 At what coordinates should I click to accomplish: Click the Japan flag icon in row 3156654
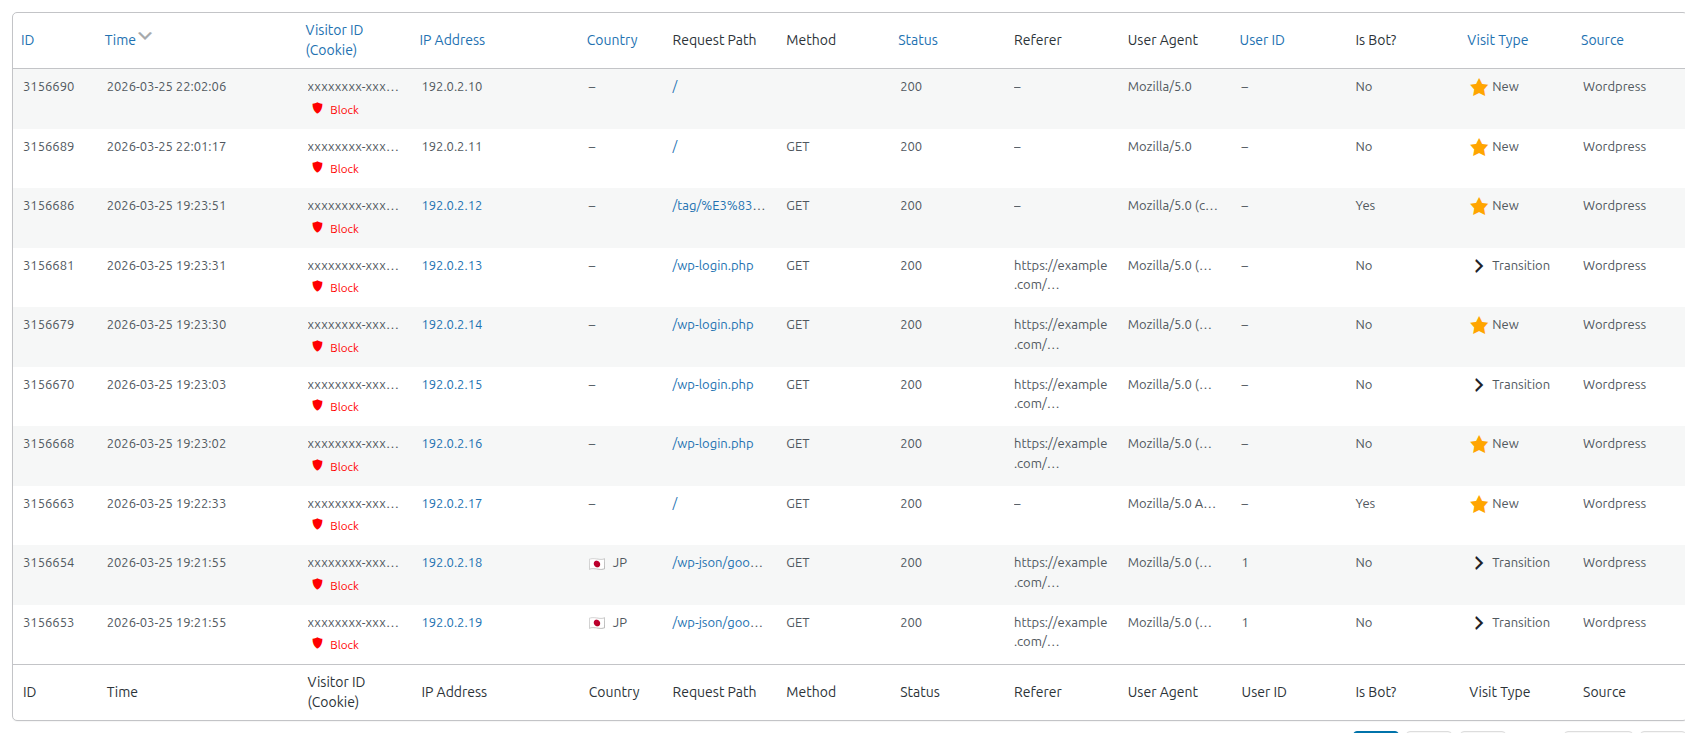pyautogui.click(x=597, y=564)
